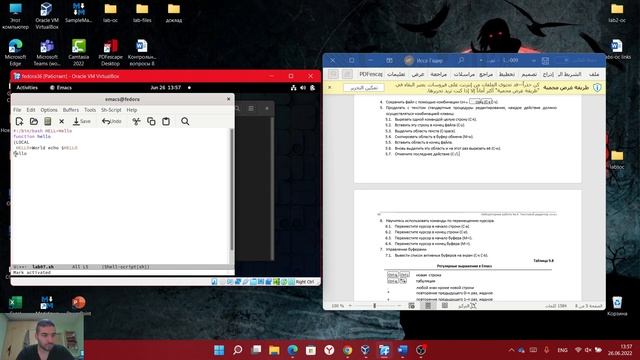Open the Emacs Help menu
Image resolution: width=640 pixels, height=360 pixels.
click(x=131, y=110)
